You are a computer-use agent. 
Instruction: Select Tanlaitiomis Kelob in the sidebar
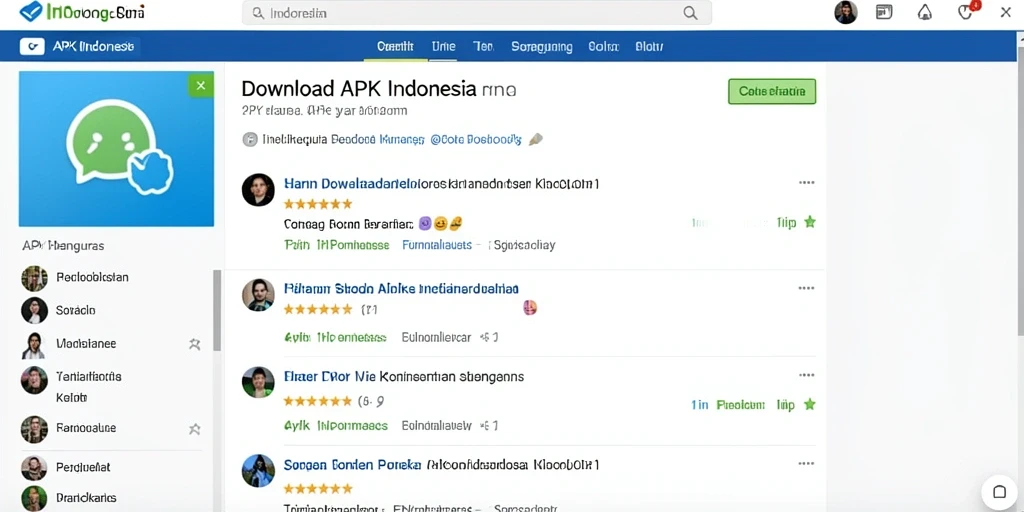pos(88,387)
